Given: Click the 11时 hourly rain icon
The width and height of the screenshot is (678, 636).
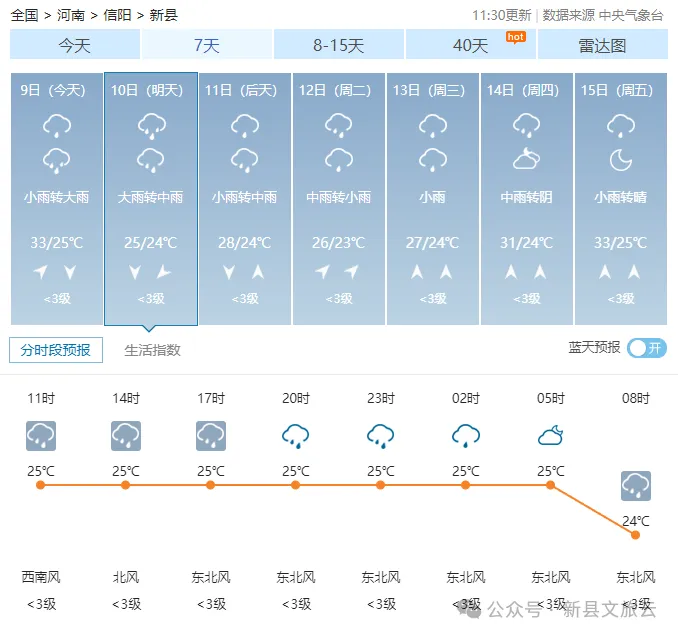Looking at the screenshot, I should pos(41,436).
